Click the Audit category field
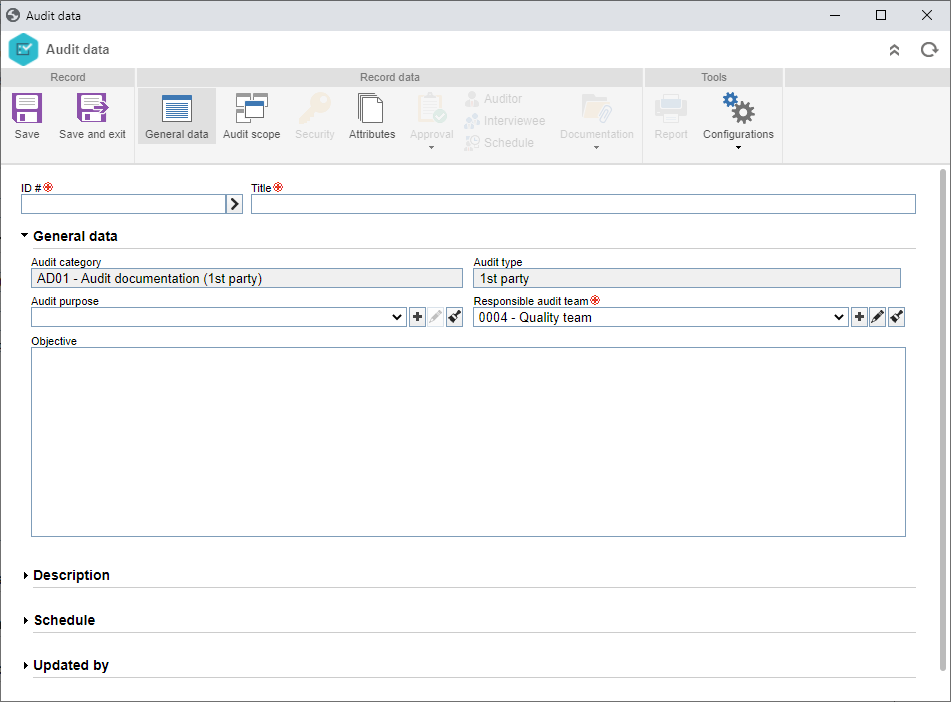 point(246,278)
